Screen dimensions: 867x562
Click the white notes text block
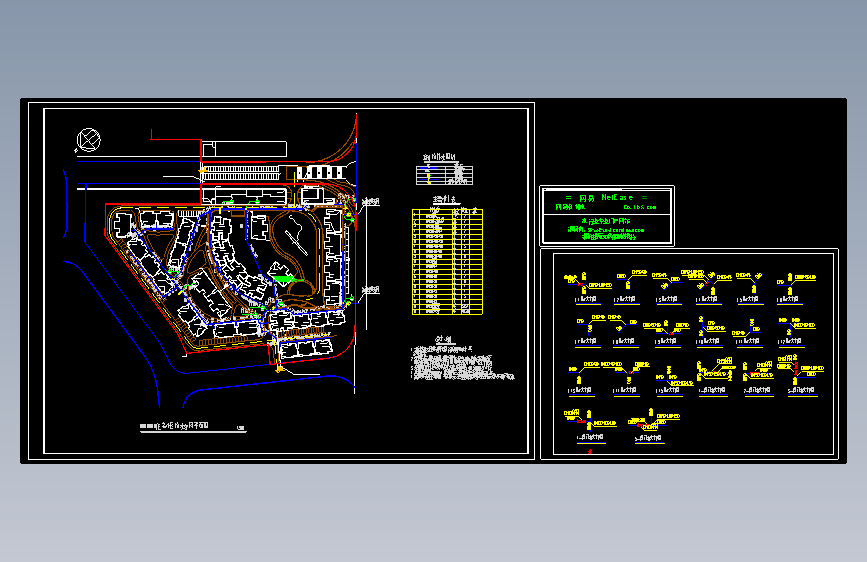pyautogui.click(x=462, y=364)
